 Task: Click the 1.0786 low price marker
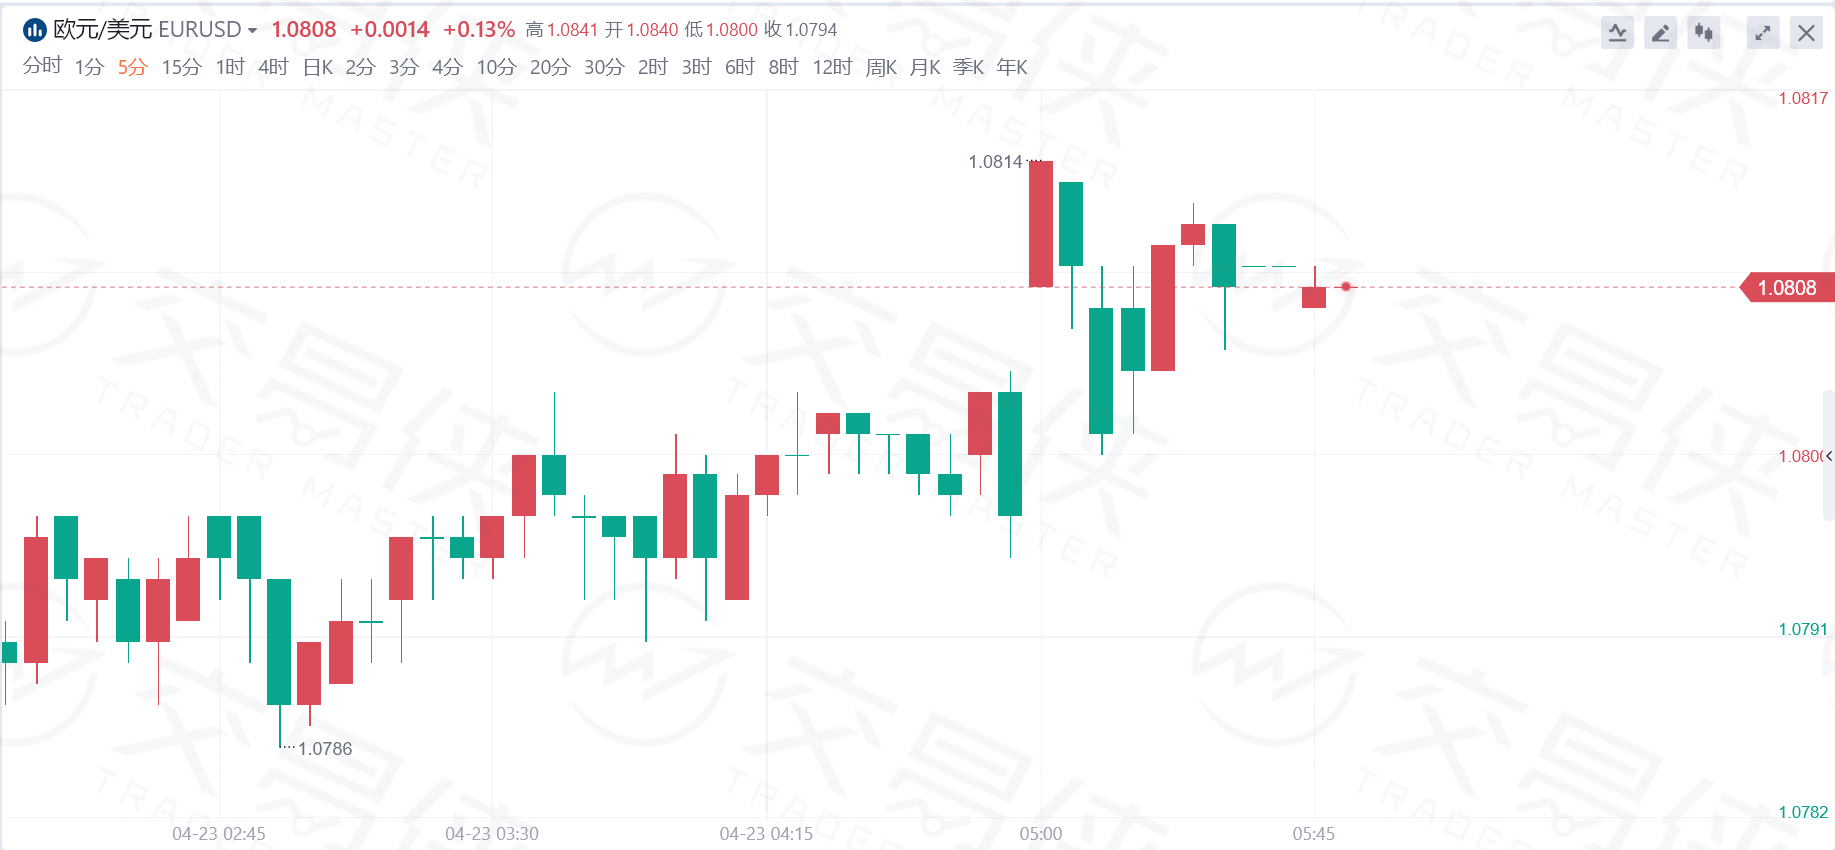[x=325, y=748]
